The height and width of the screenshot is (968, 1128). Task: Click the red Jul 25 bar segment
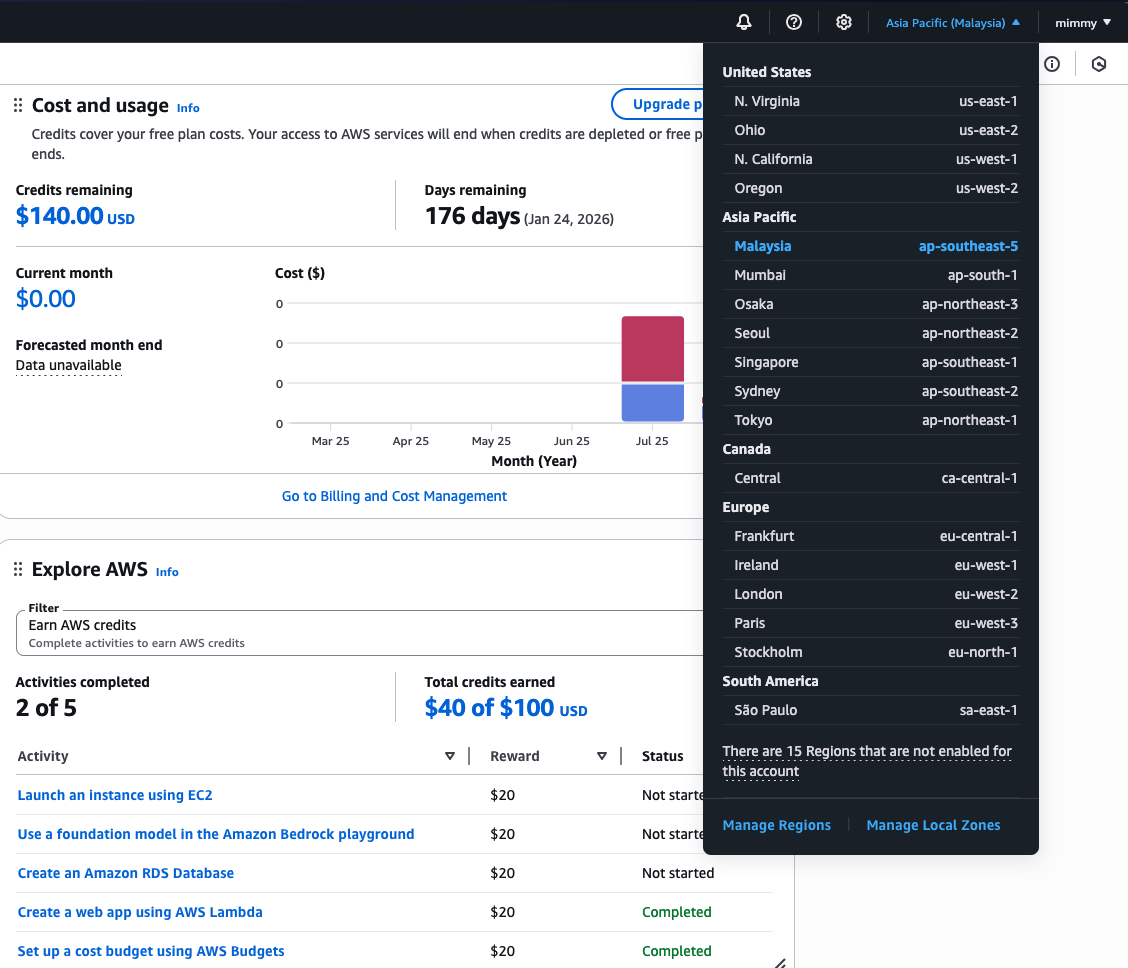[652, 349]
